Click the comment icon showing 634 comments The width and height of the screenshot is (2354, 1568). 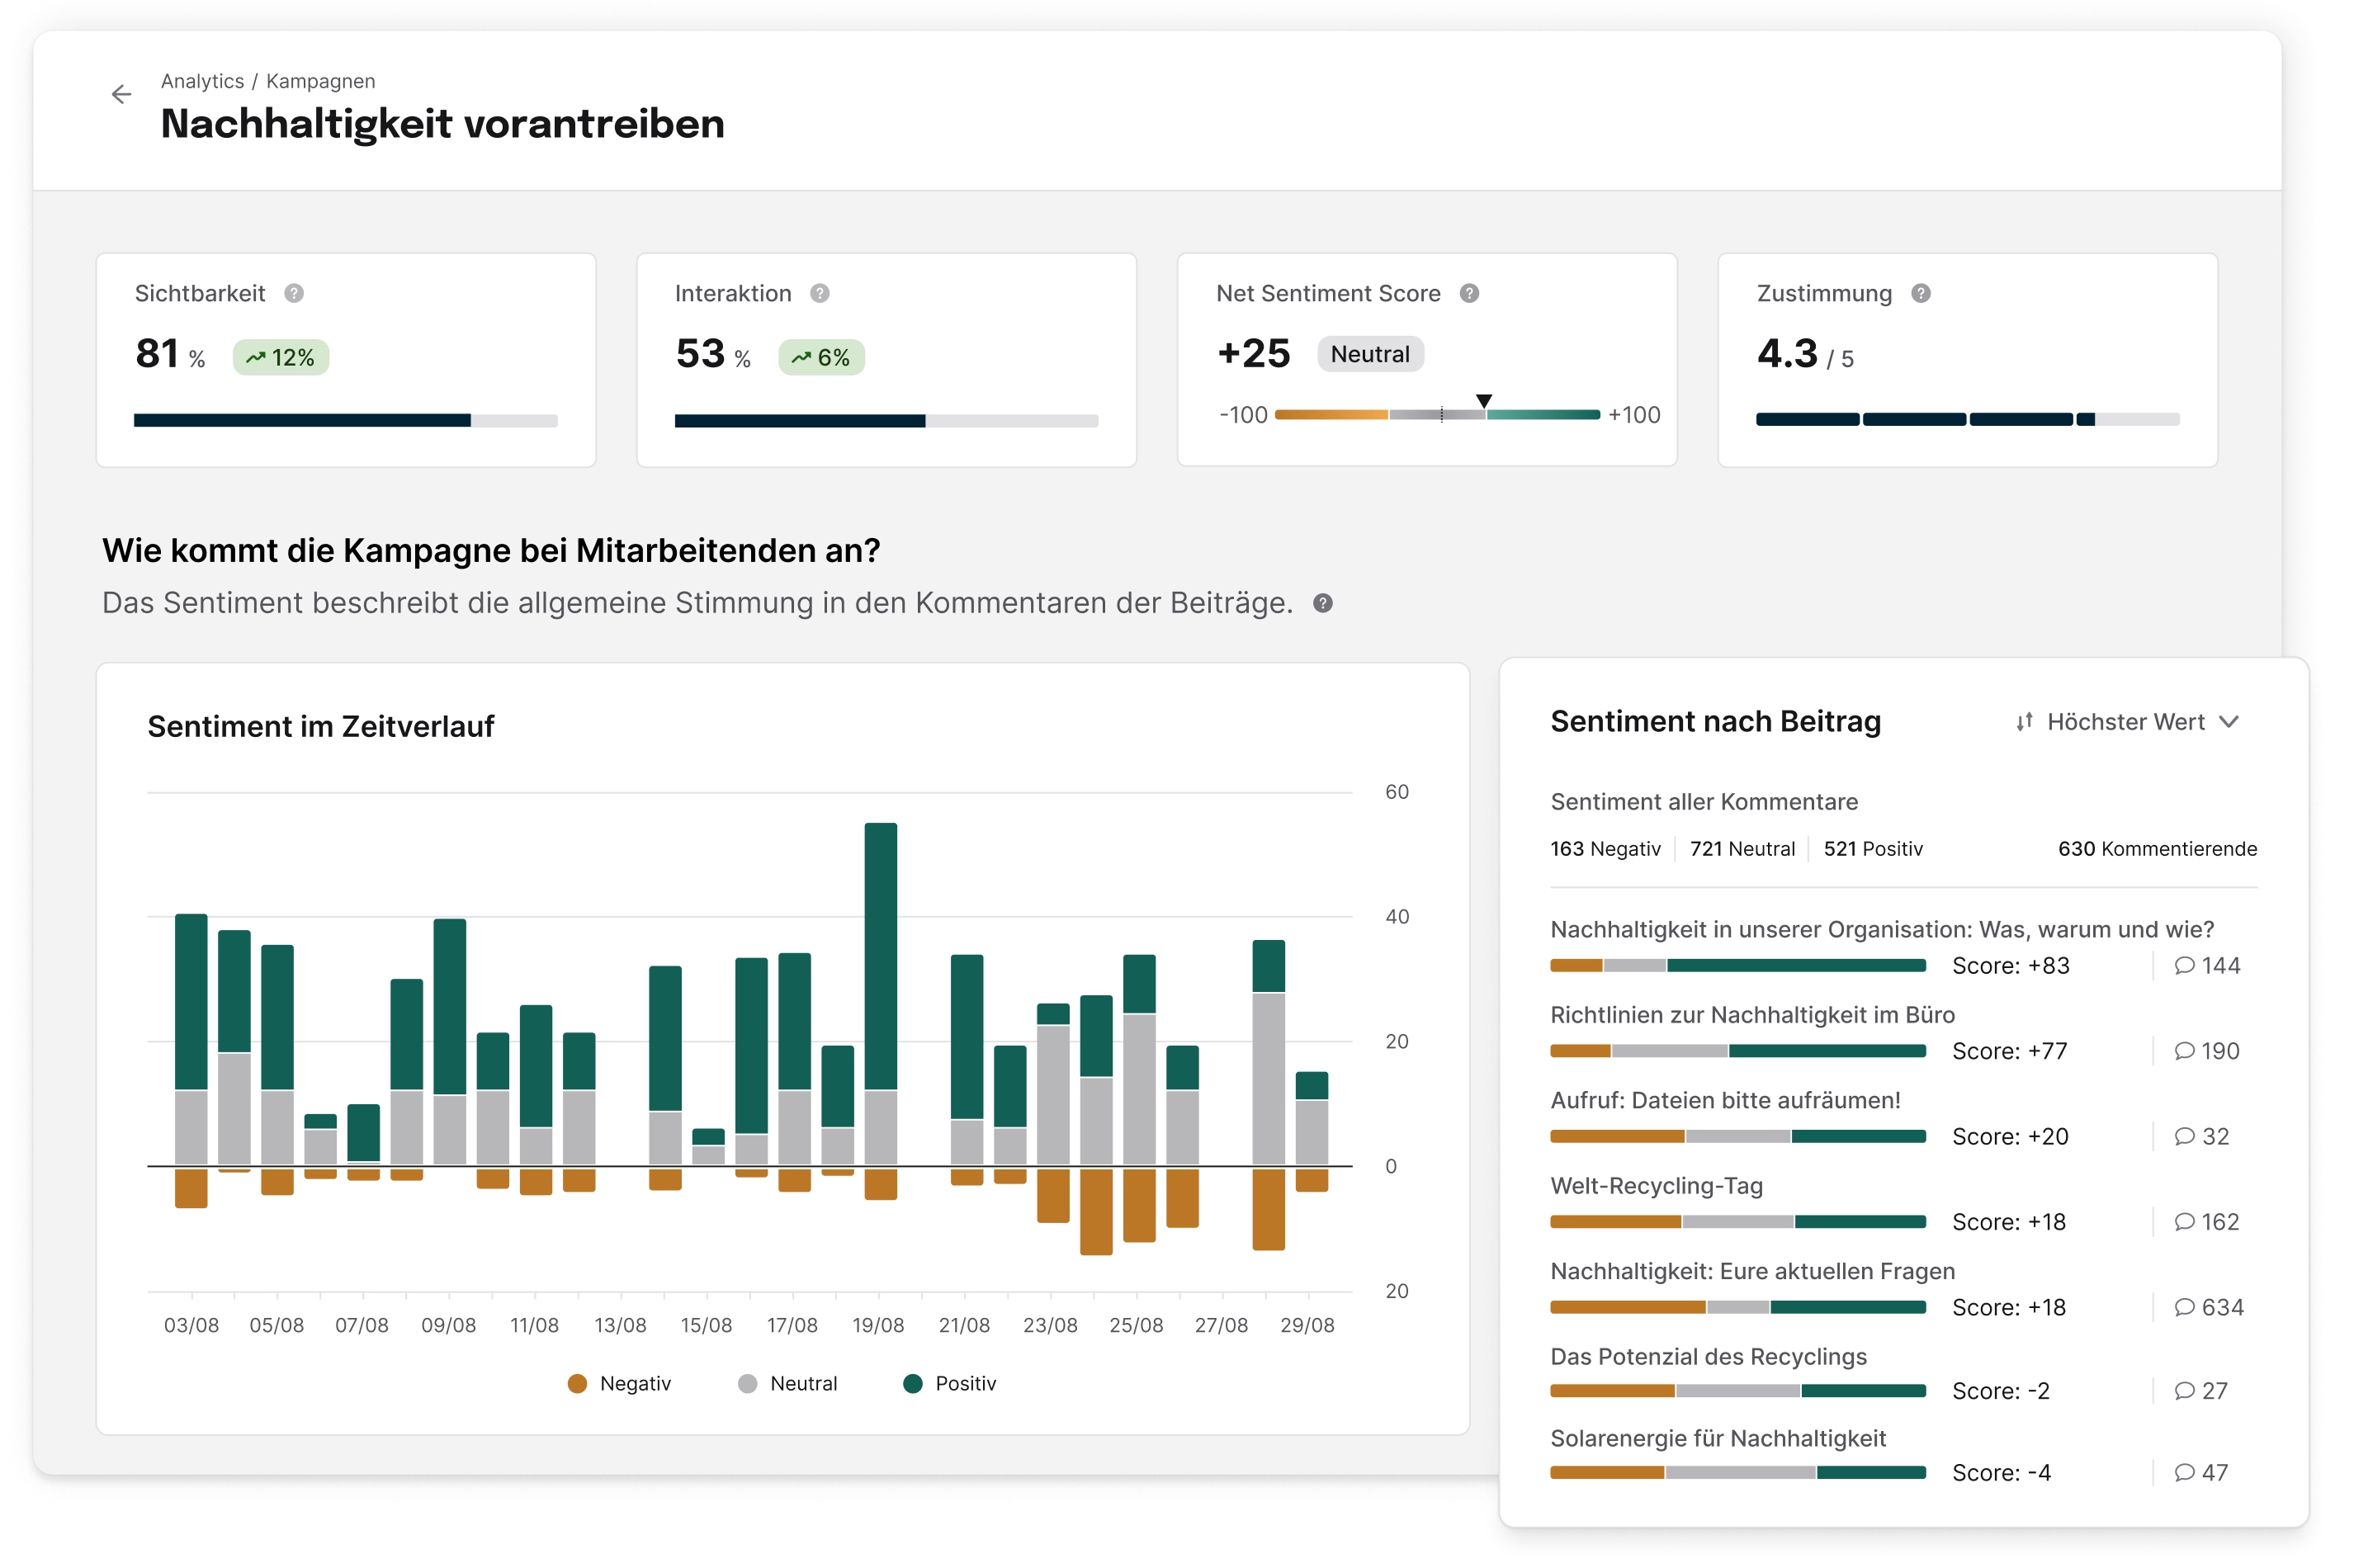tap(2184, 1307)
